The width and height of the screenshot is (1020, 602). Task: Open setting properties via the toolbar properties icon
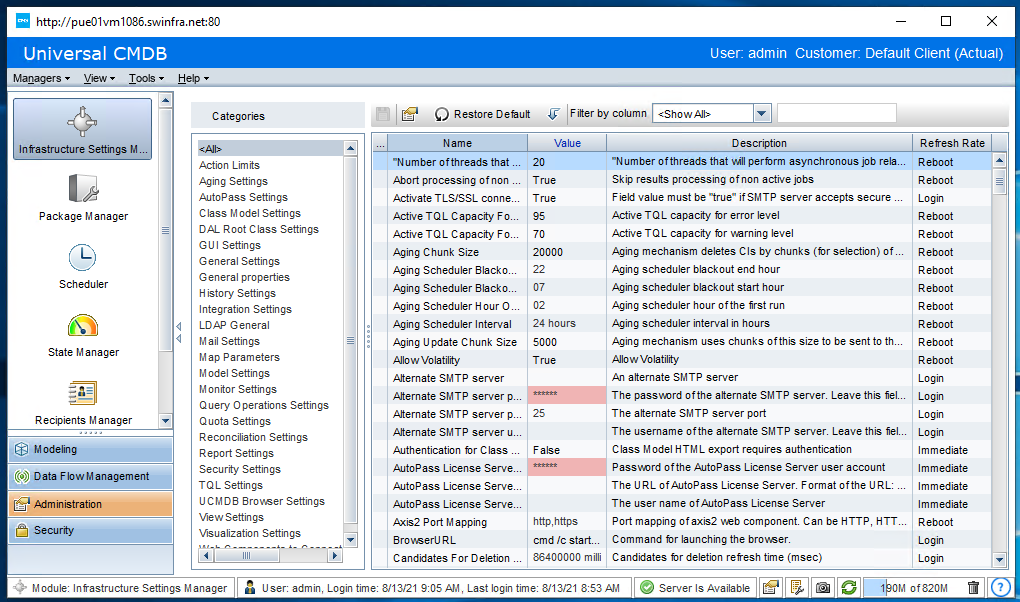tap(410, 113)
